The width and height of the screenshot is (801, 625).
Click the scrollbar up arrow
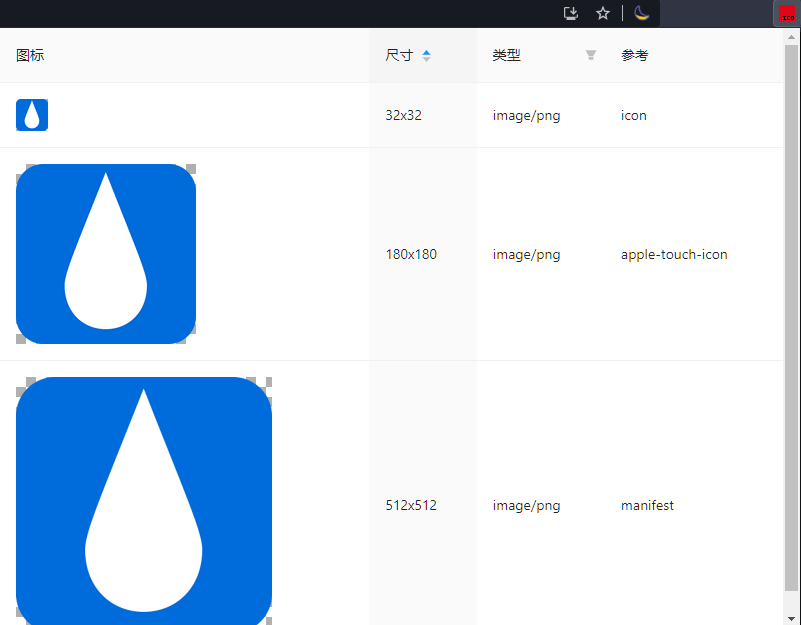792,36
